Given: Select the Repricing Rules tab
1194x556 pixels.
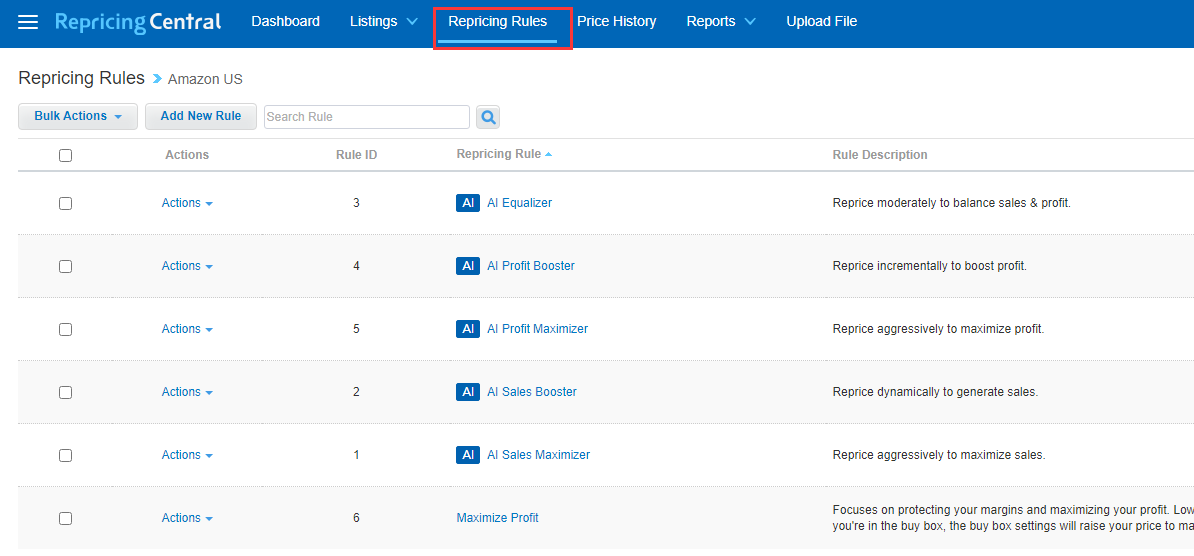Looking at the screenshot, I should [x=497, y=21].
